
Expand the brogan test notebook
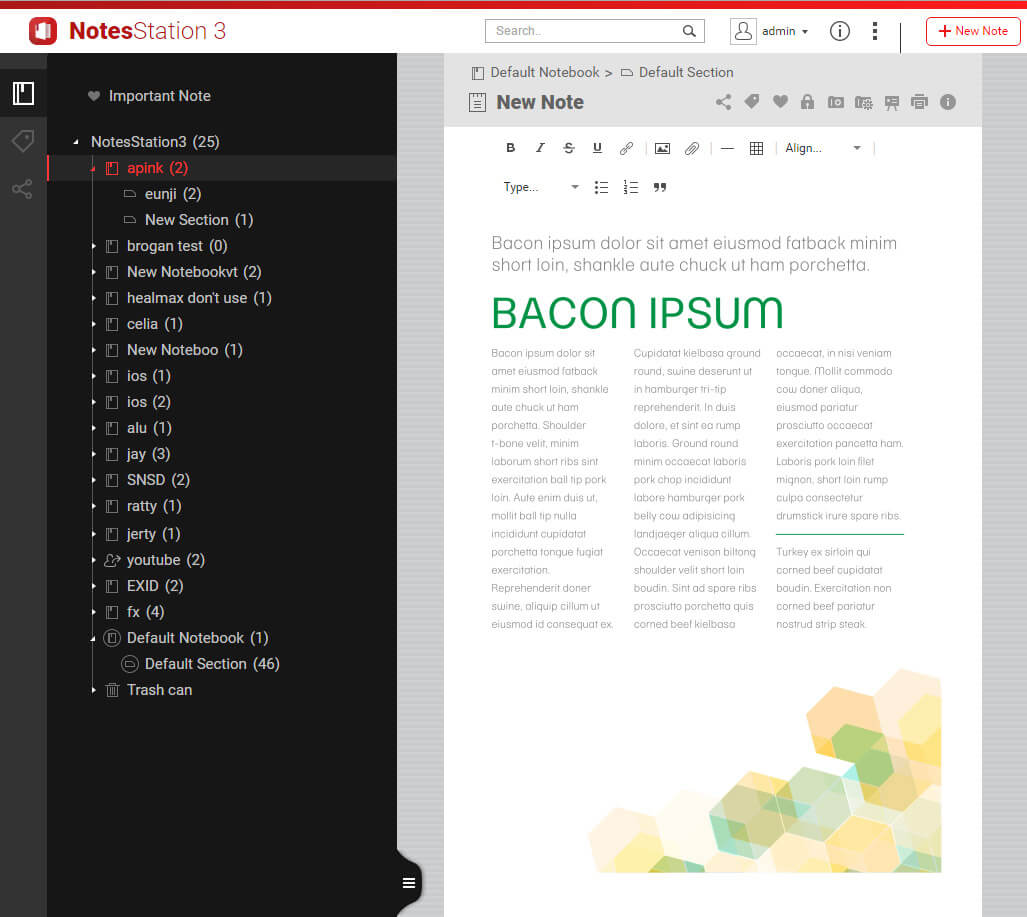(94, 246)
